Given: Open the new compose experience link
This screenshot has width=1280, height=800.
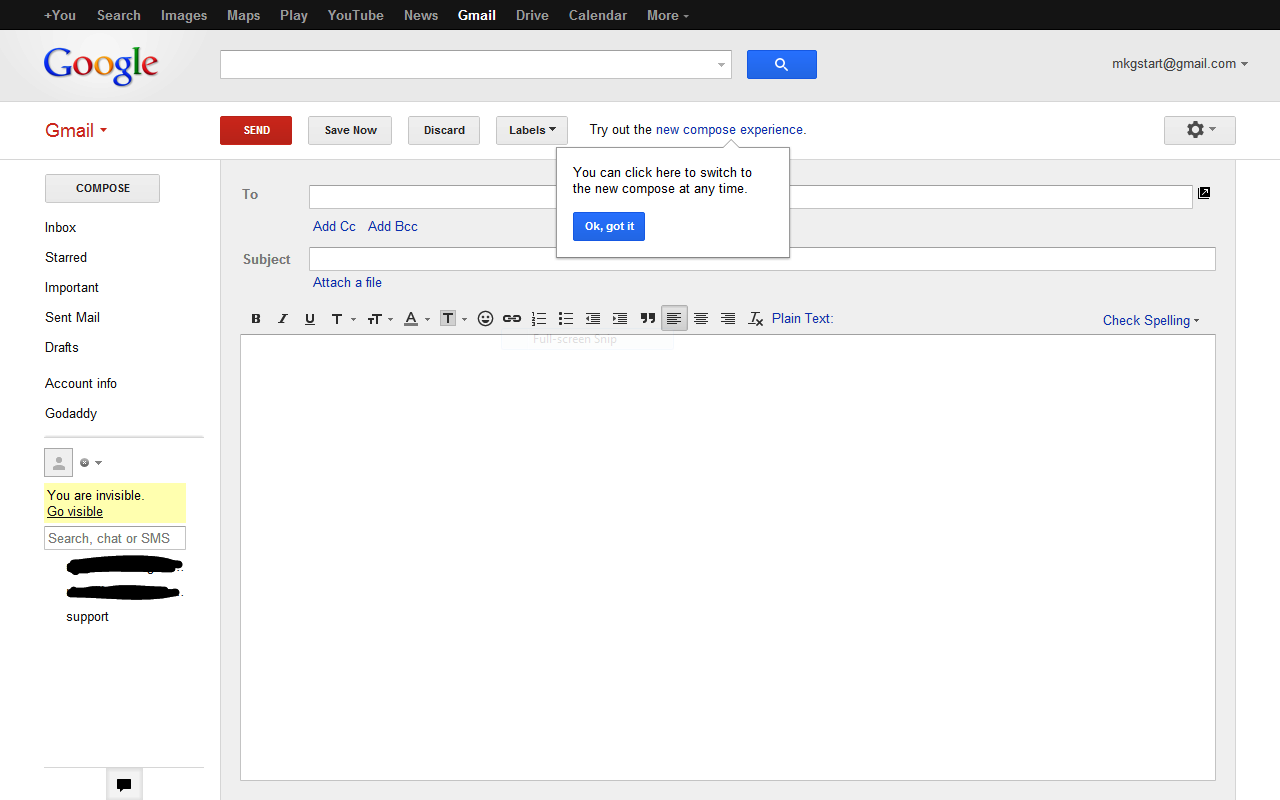Looking at the screenshot, I should pyautogui.click(x=729, y=130).
